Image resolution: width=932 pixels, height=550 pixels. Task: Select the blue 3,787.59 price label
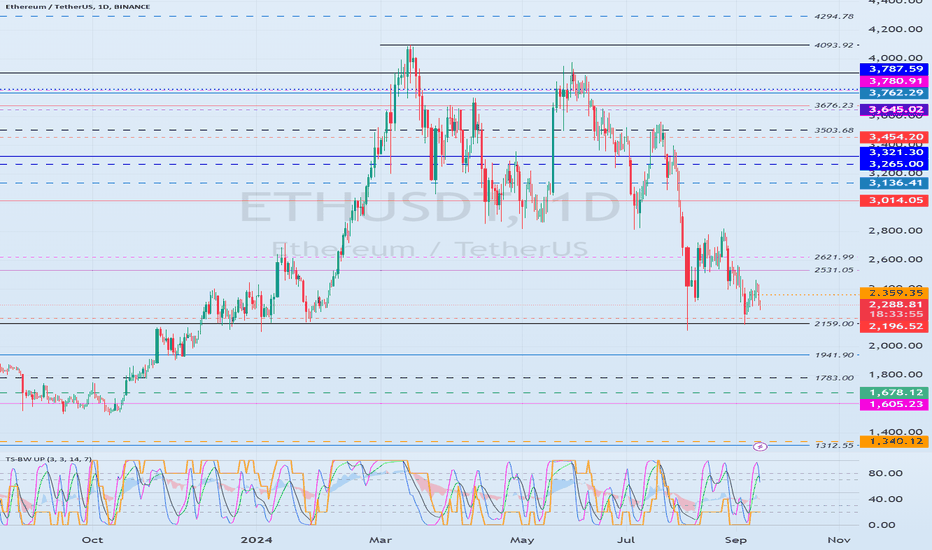click(894, 70)
